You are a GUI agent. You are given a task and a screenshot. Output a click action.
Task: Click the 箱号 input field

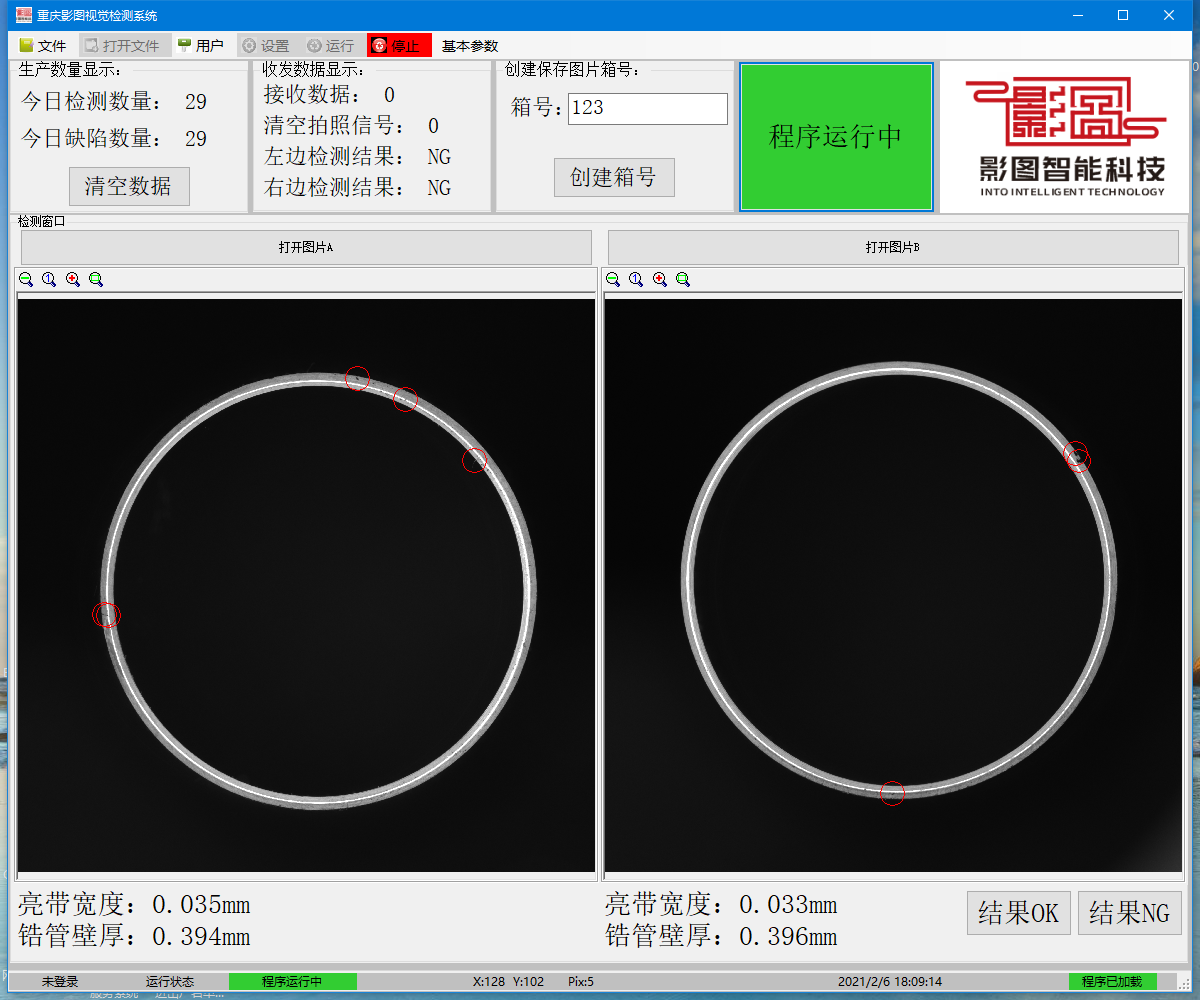point(647,109)
